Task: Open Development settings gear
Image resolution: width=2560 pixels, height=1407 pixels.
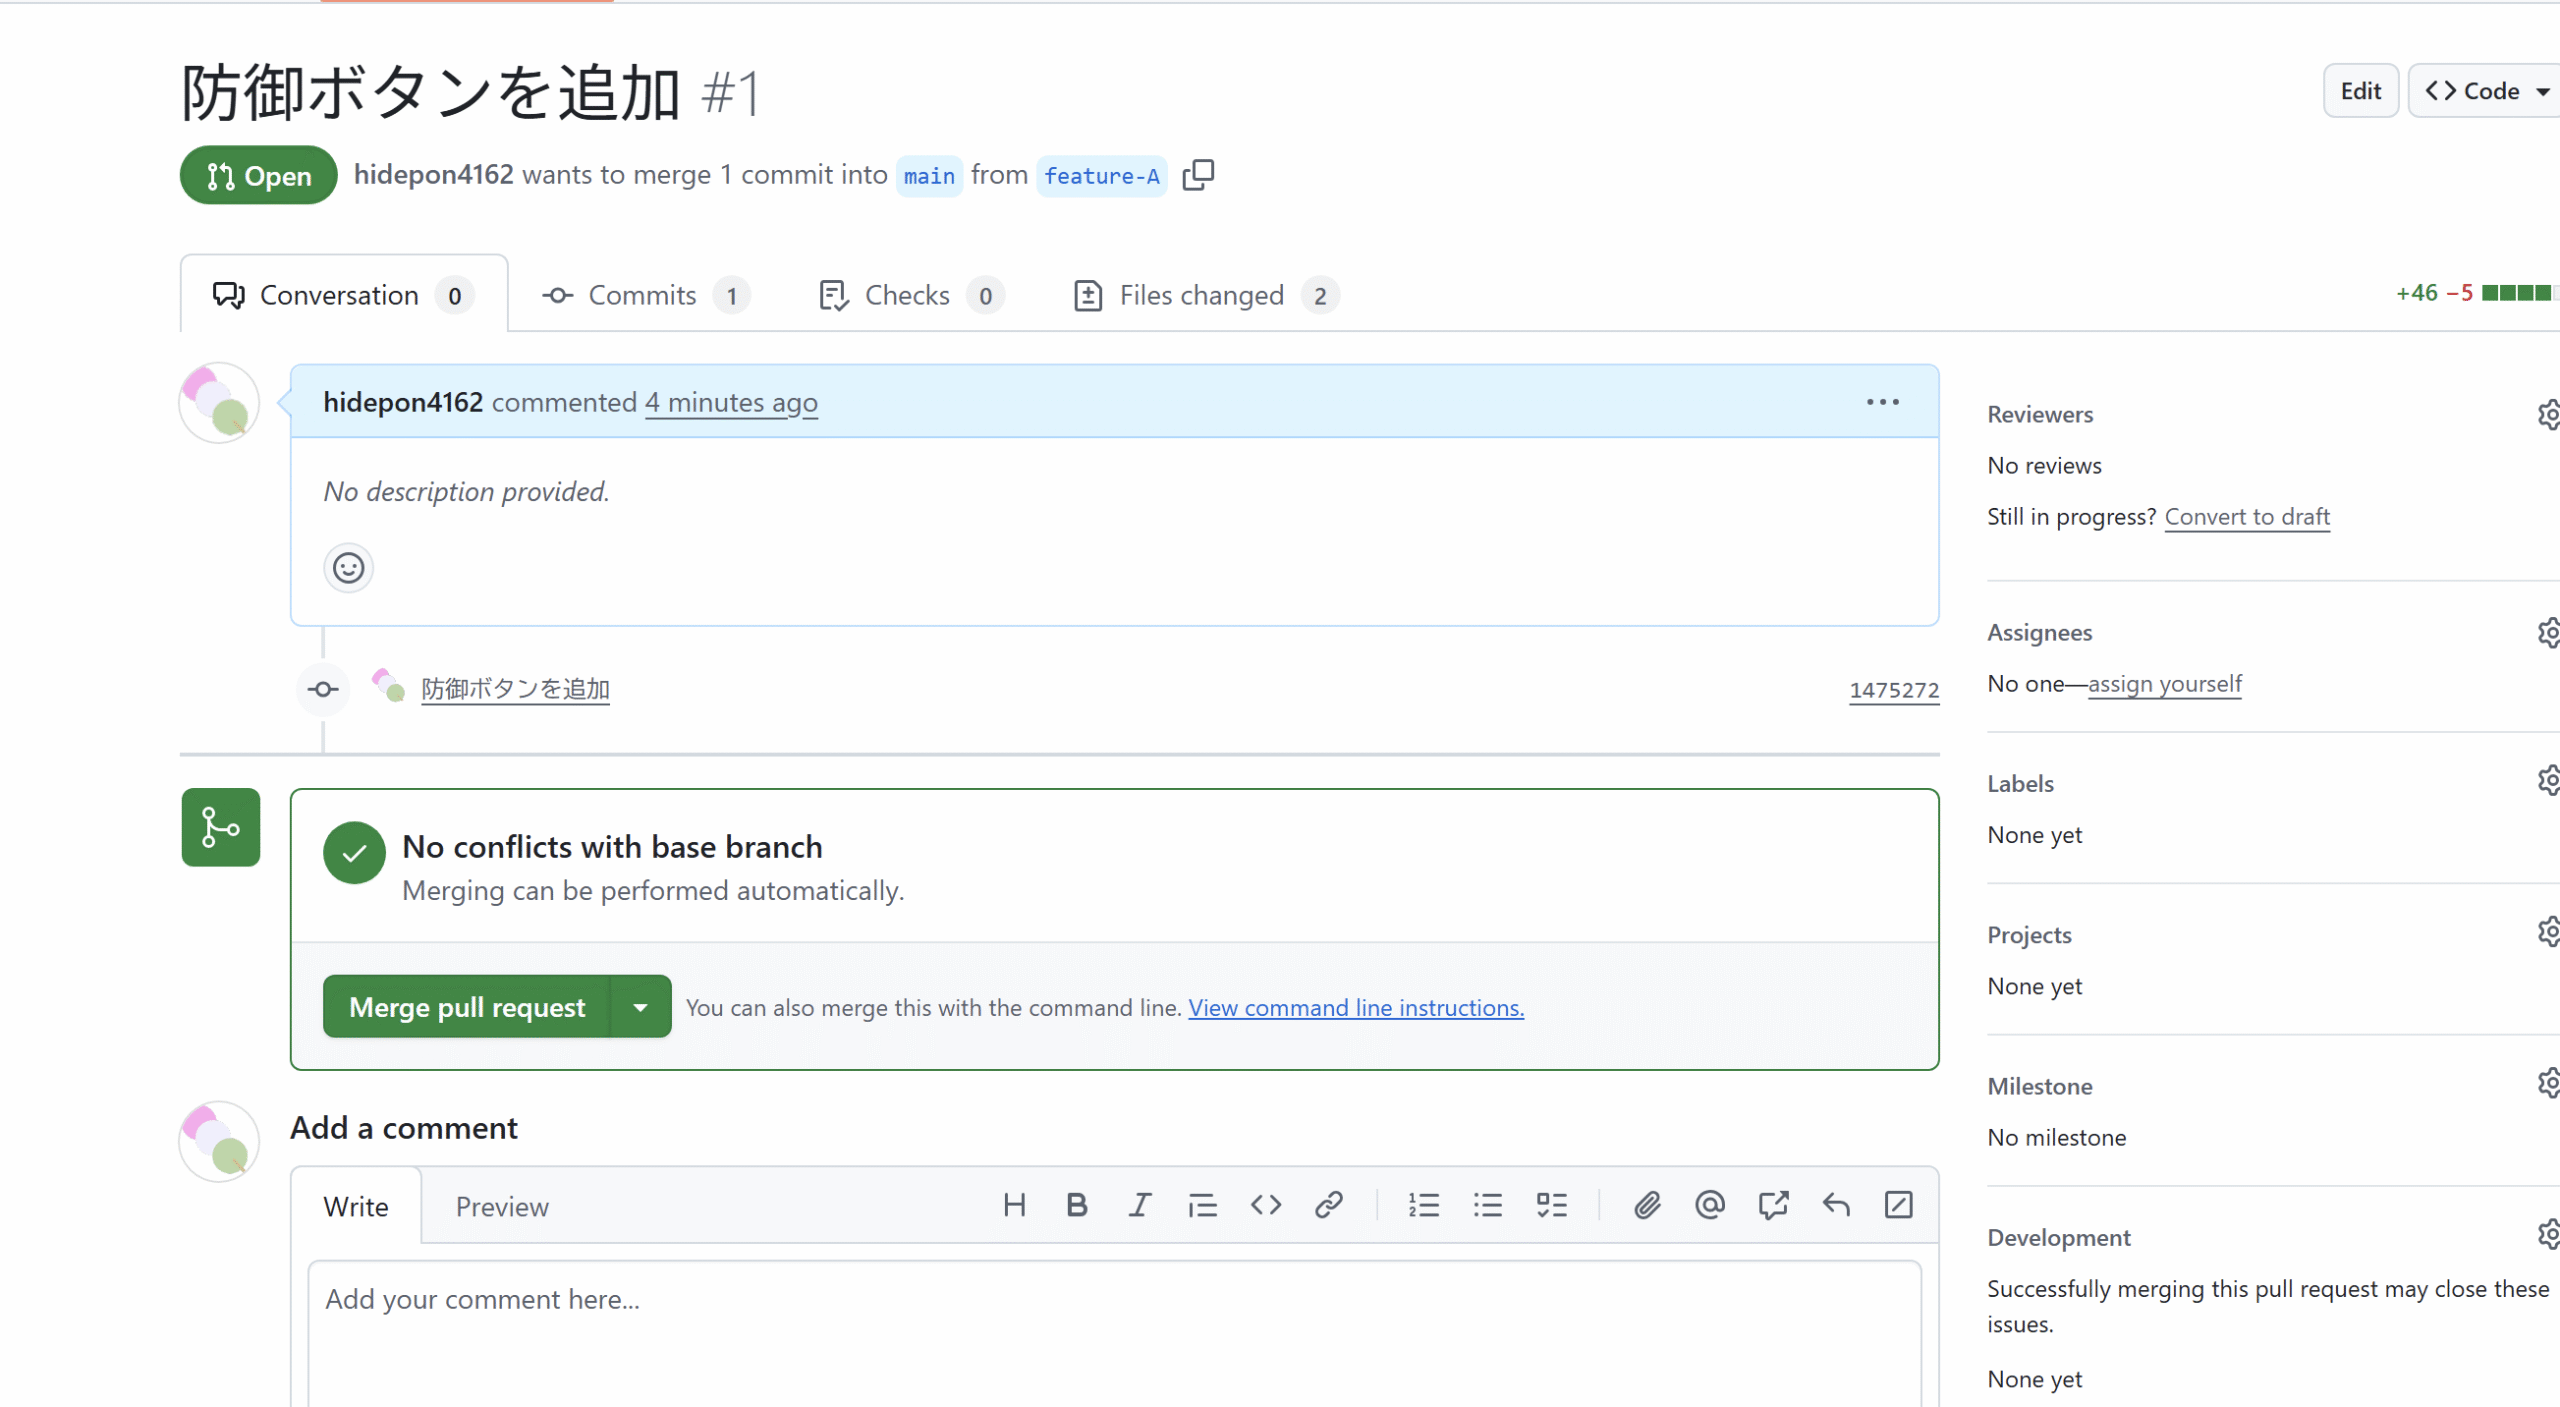Action: 2549,1235
